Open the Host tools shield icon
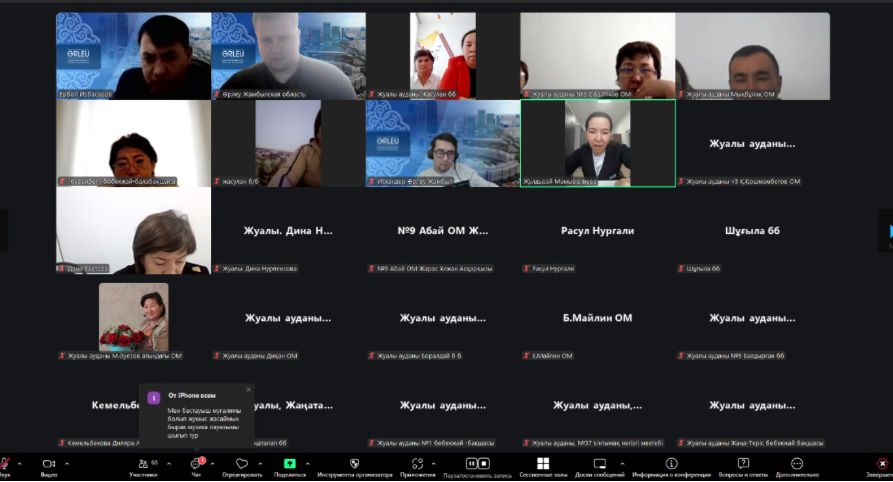893x482 pixels. click(354, 464)
